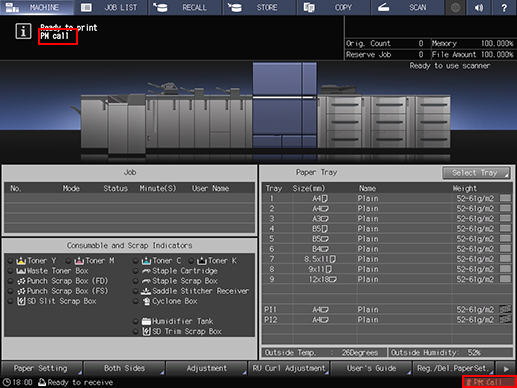
Task: Open the SCAN tab
Action: (x=408, y=7)
